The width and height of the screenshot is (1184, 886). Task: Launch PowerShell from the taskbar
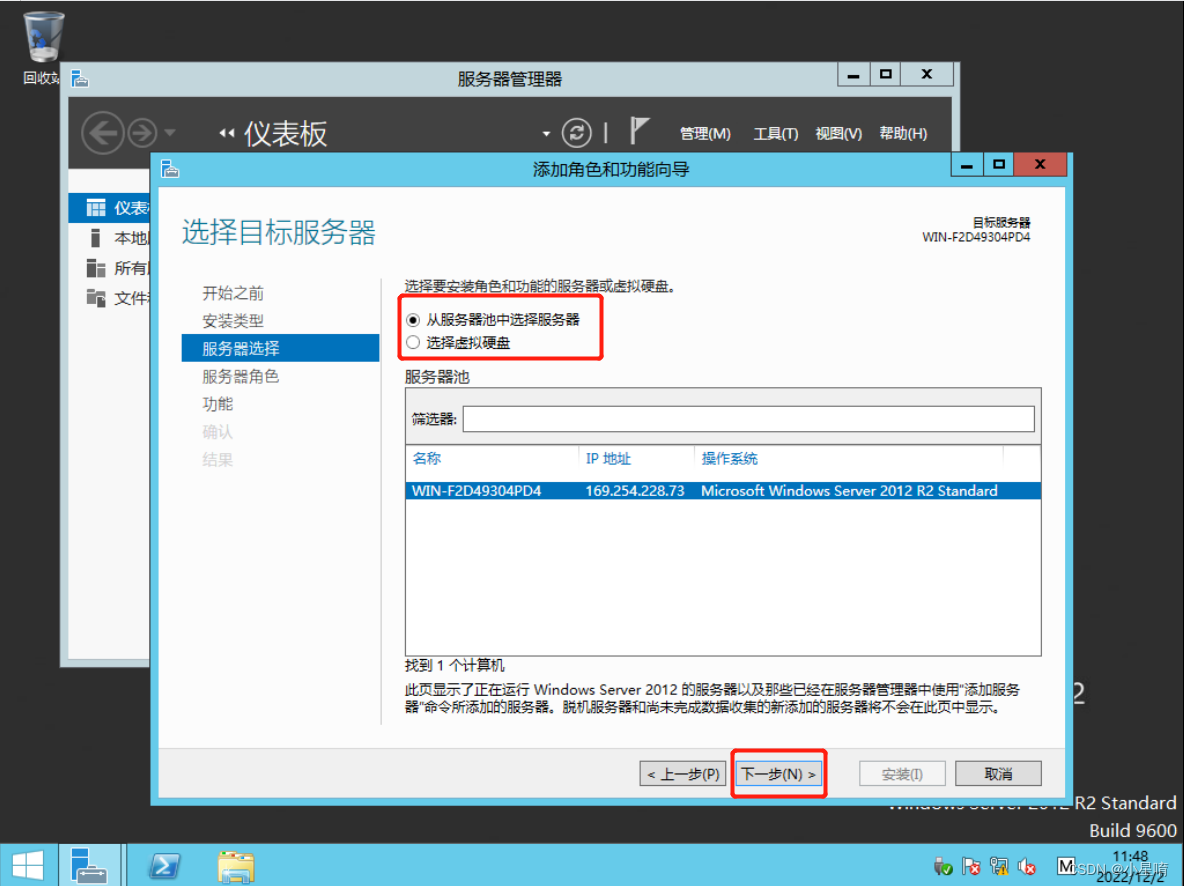[x=164, y=865]
